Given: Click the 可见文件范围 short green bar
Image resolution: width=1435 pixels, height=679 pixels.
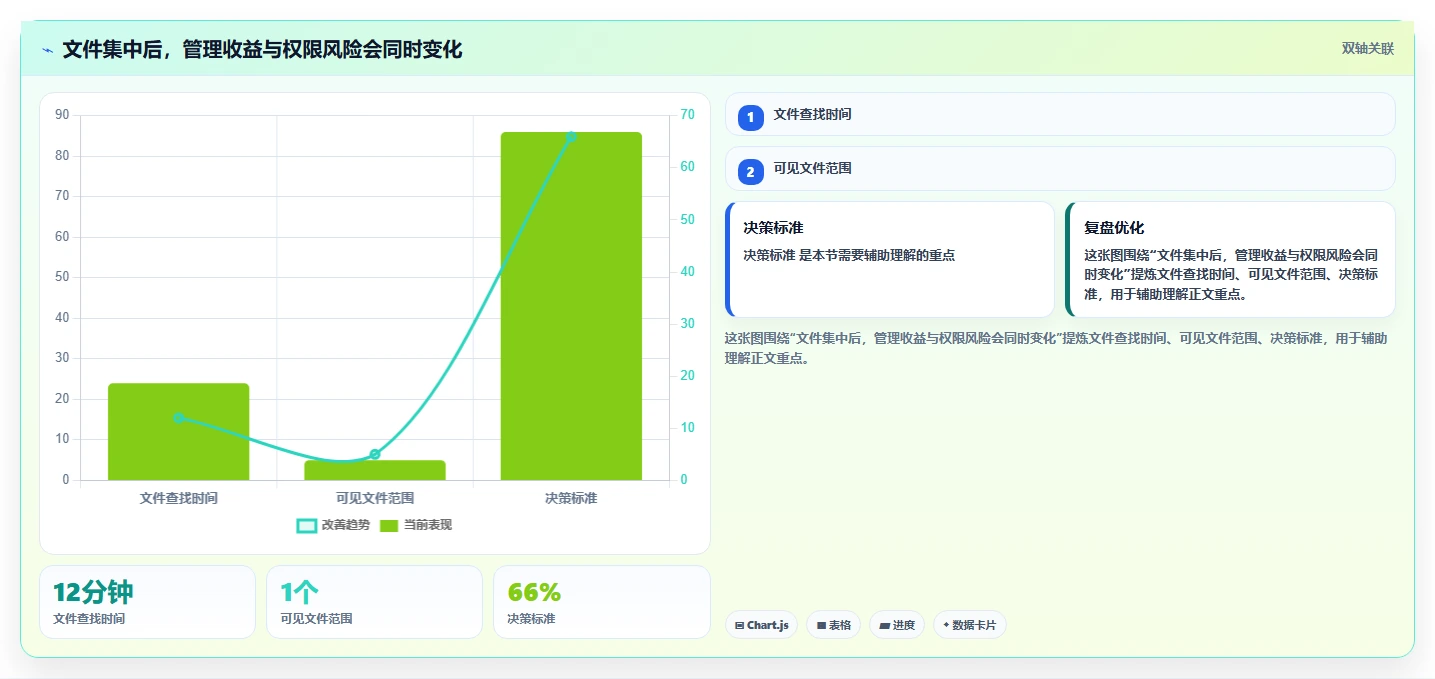Looking at the screenshot, I should [375, 470].
